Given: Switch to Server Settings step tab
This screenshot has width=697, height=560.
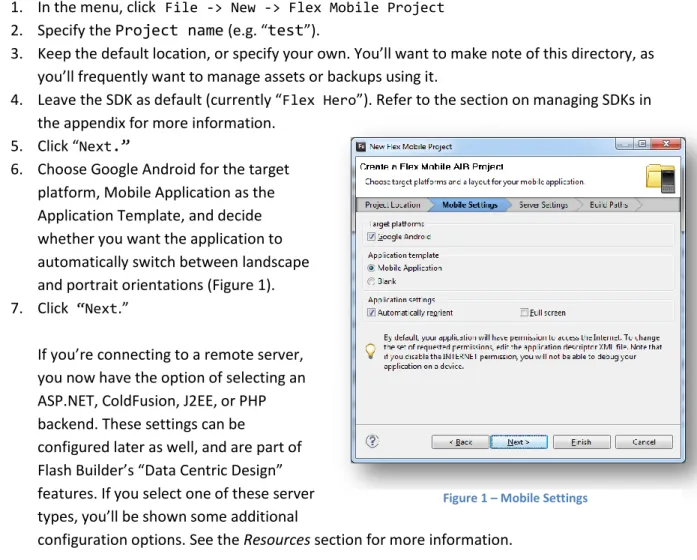Looking at the screenshot, I should (x=543, y=205).
